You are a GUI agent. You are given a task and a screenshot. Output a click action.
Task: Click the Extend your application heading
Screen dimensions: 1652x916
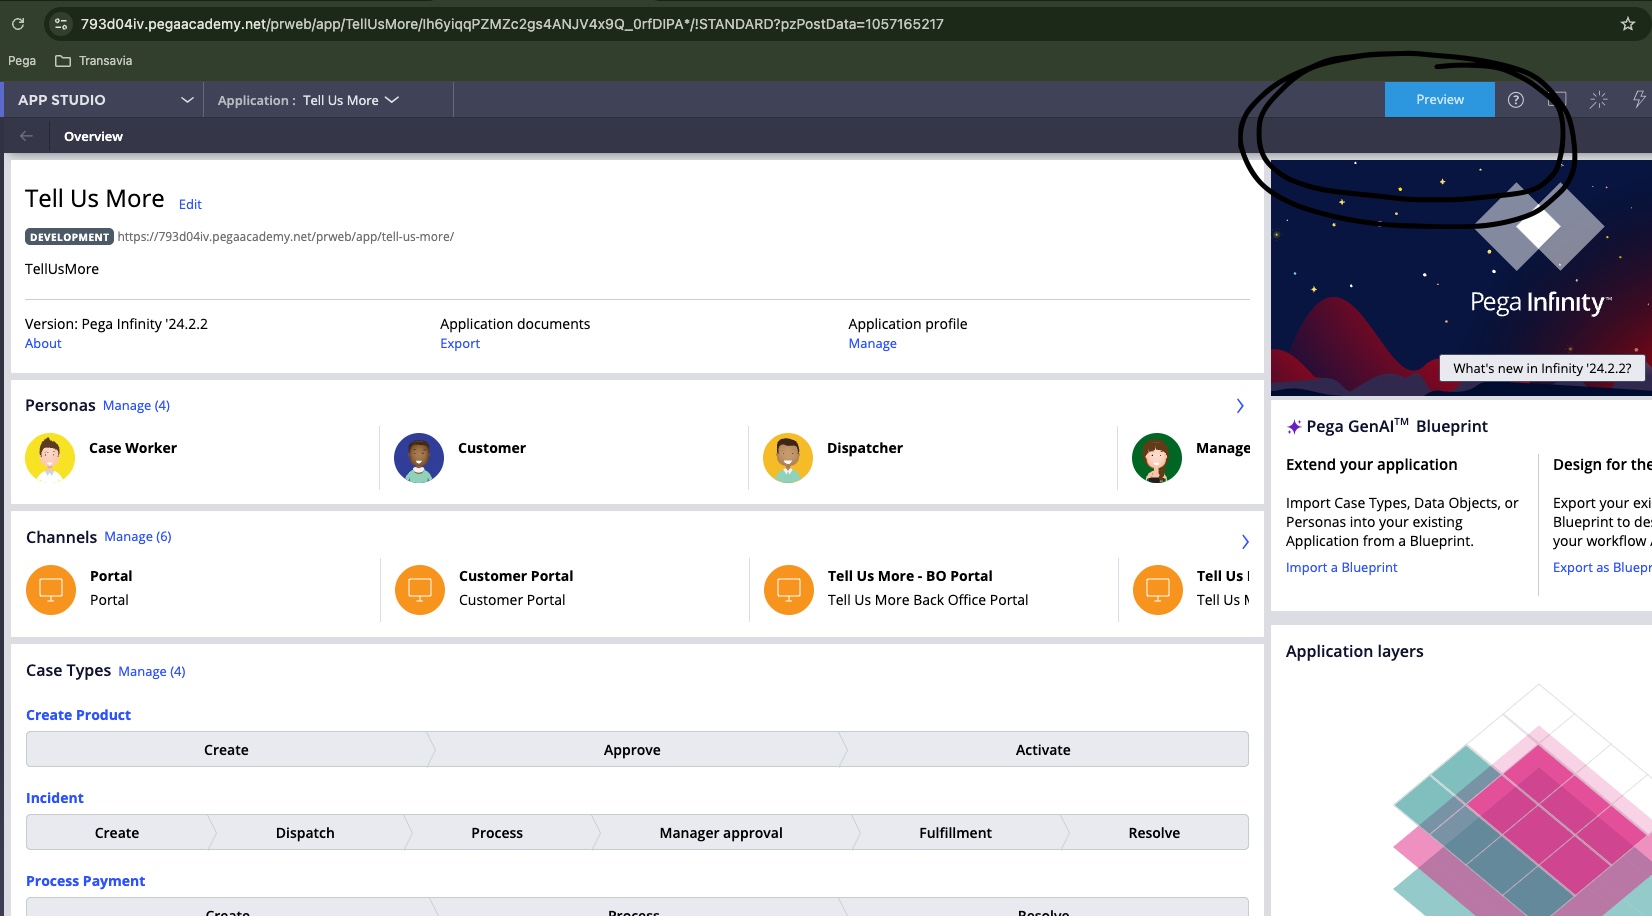(x=1371, y=465)
